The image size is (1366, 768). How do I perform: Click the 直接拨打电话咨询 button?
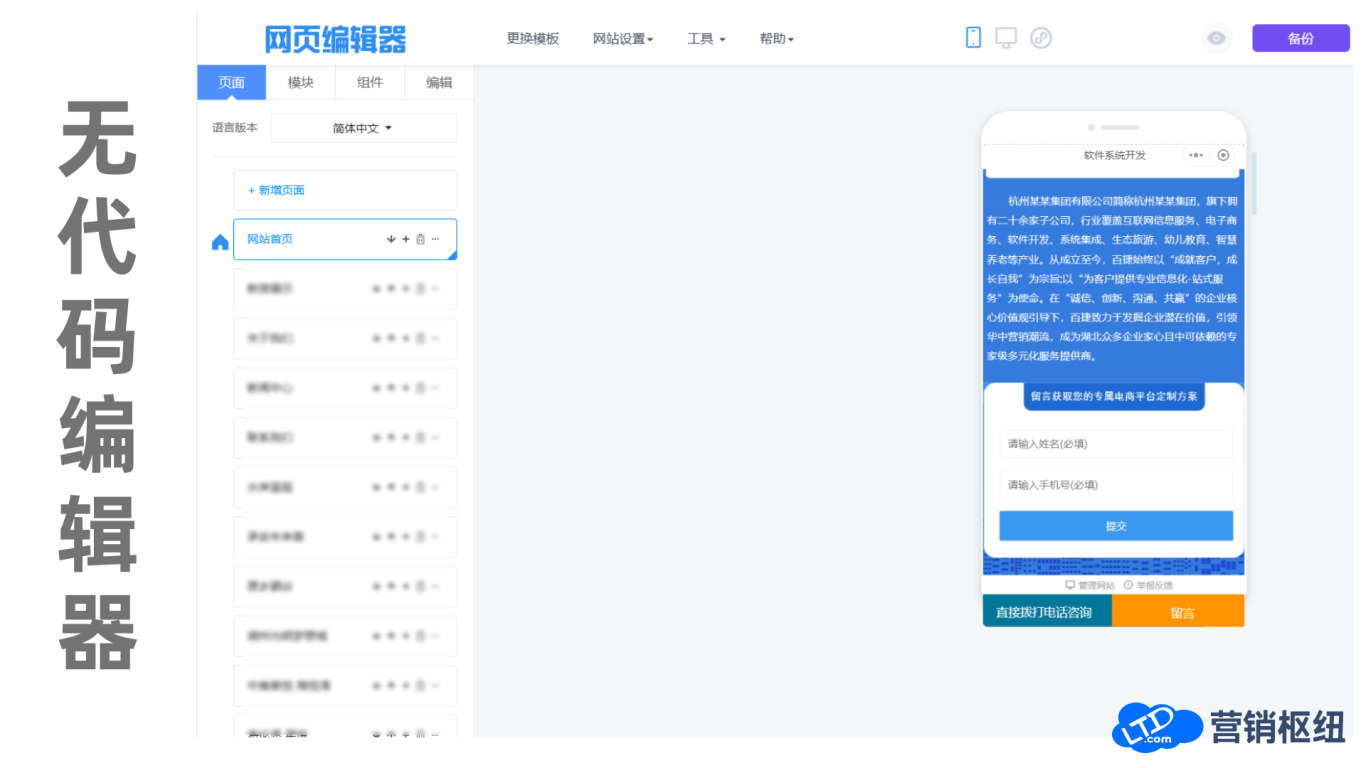point(1047,612)
